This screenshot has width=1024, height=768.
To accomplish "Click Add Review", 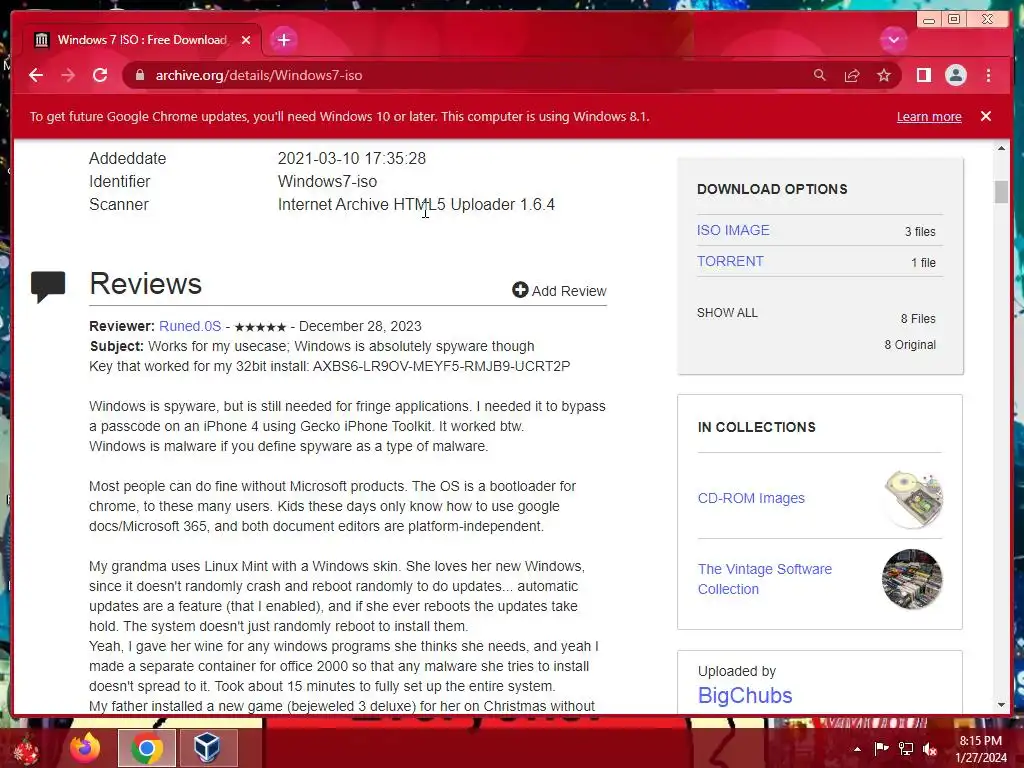I will point(559,291).
